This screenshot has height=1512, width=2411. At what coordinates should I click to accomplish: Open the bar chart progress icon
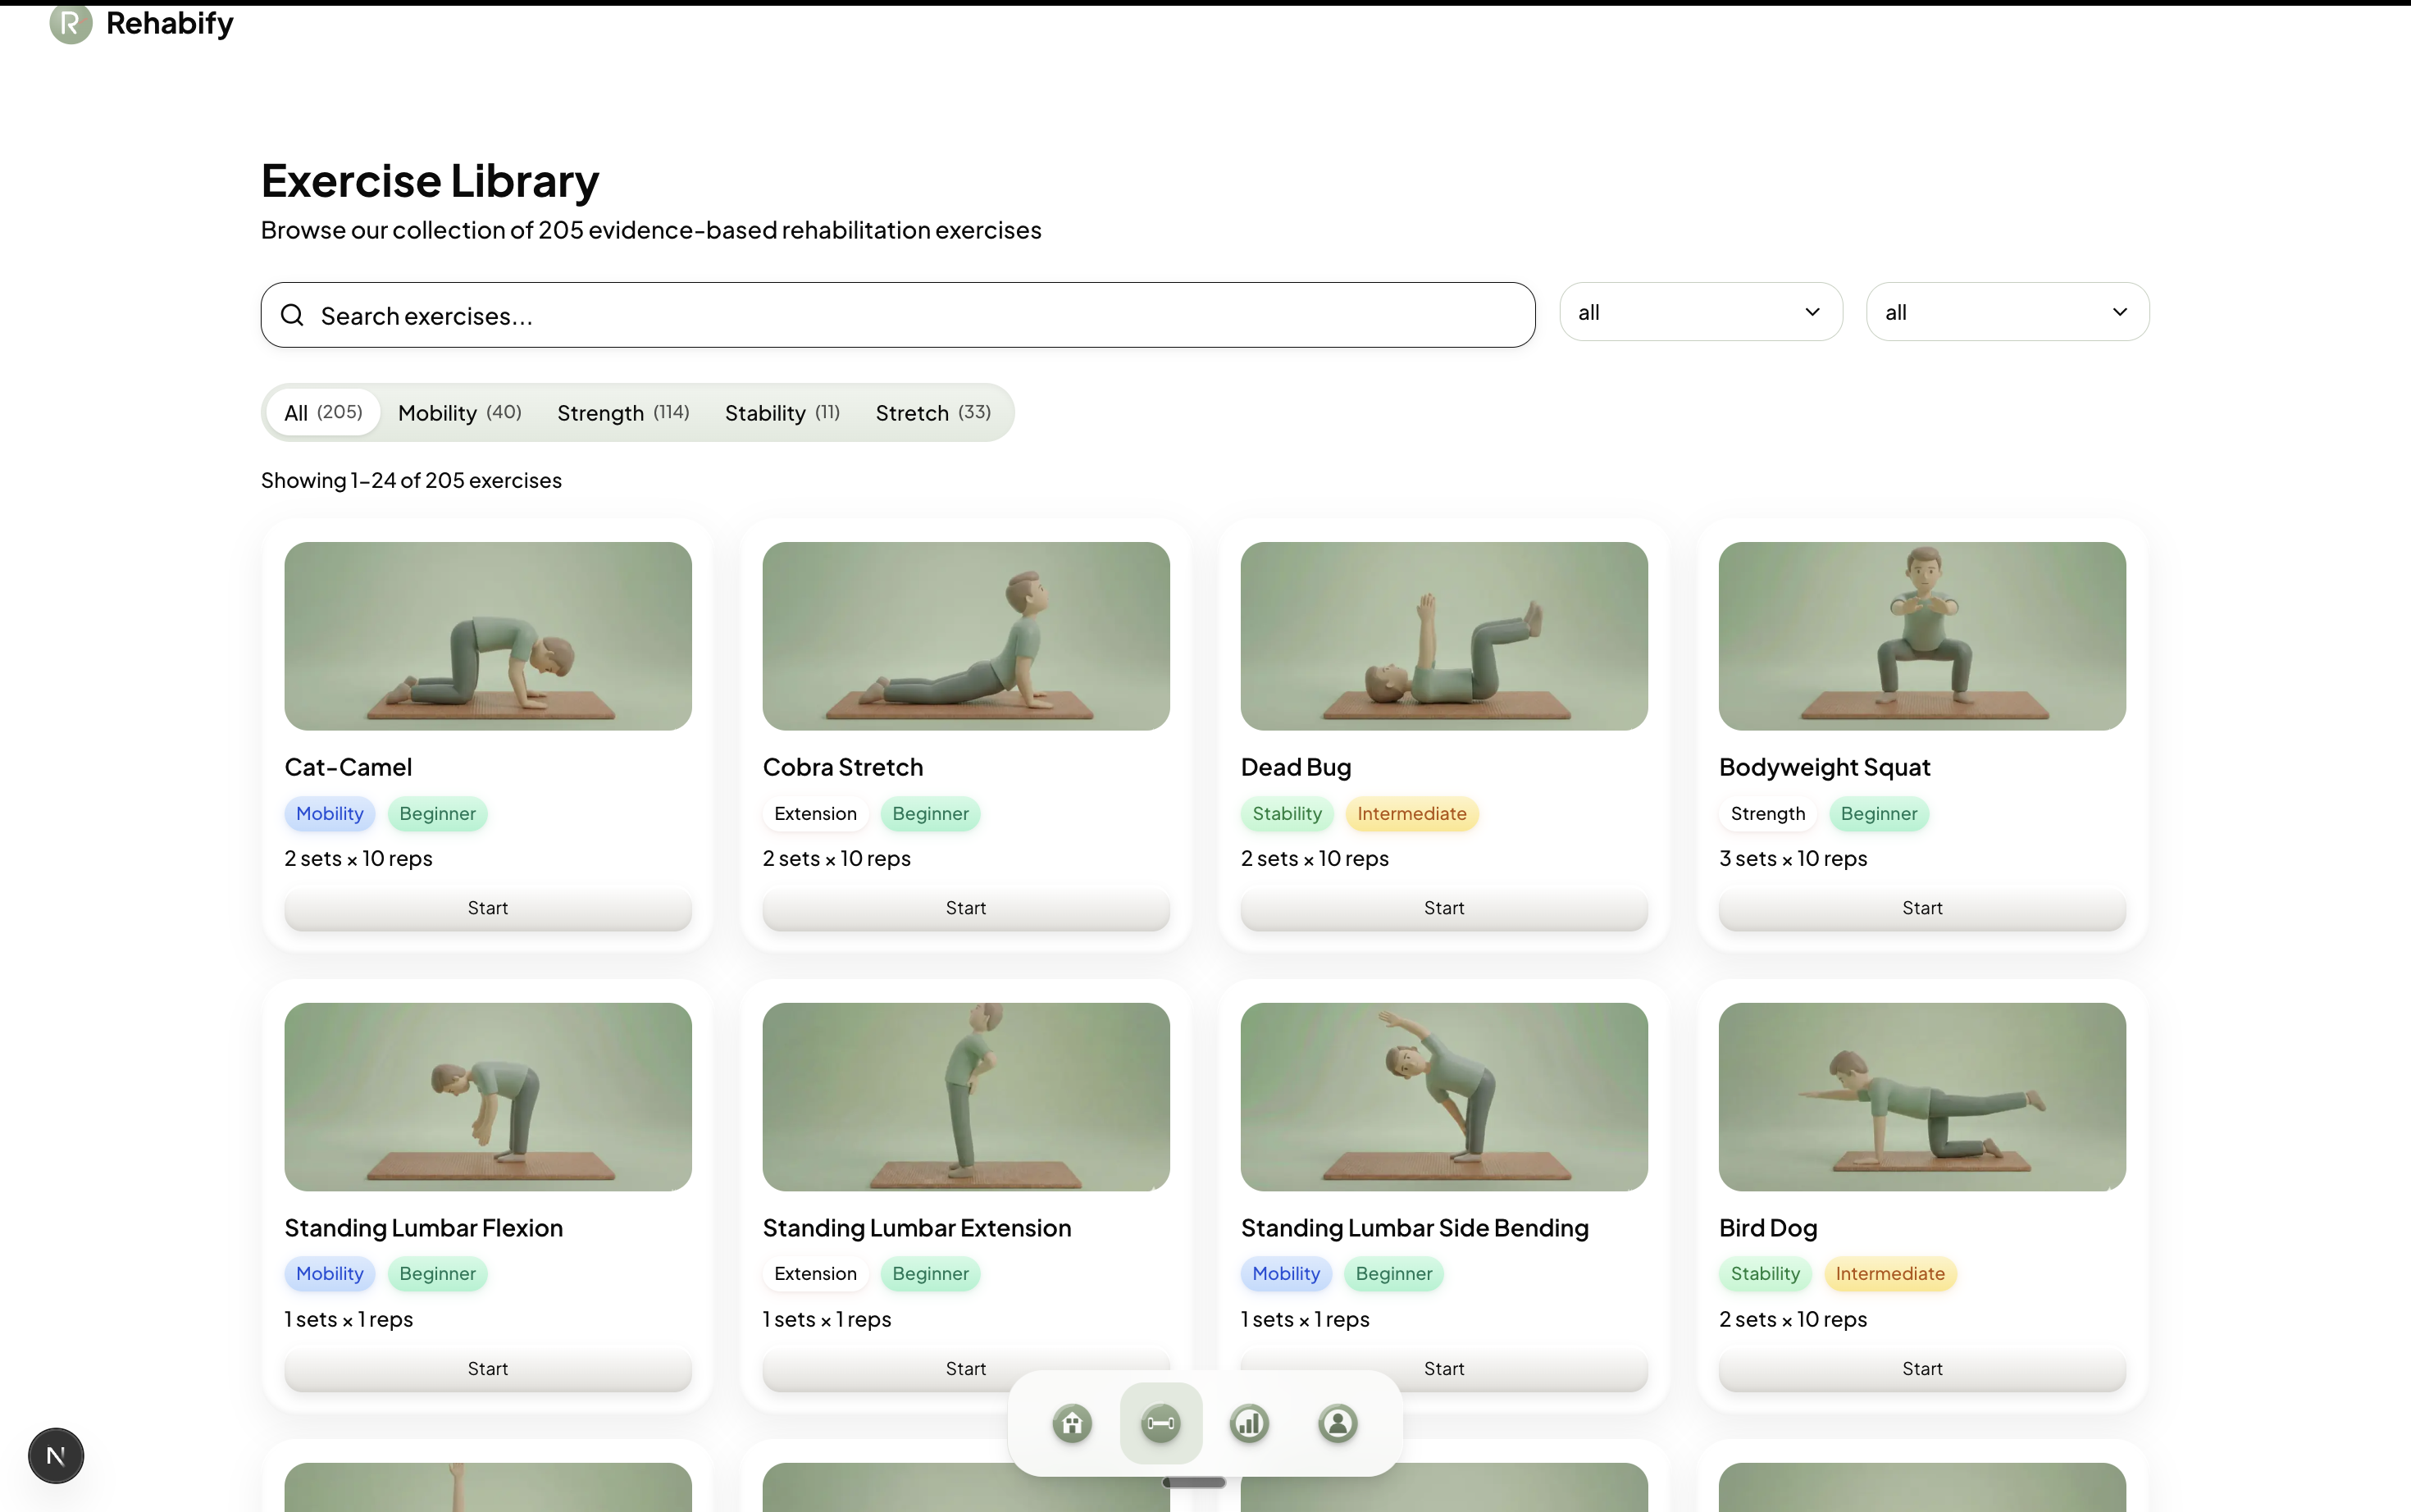pos(1249,1423)
